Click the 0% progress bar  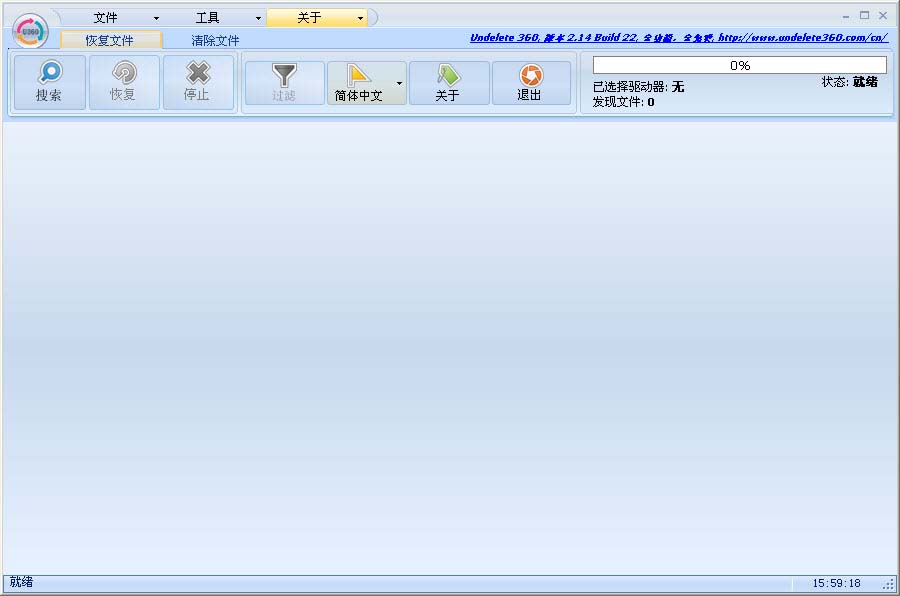click(739, 65)
